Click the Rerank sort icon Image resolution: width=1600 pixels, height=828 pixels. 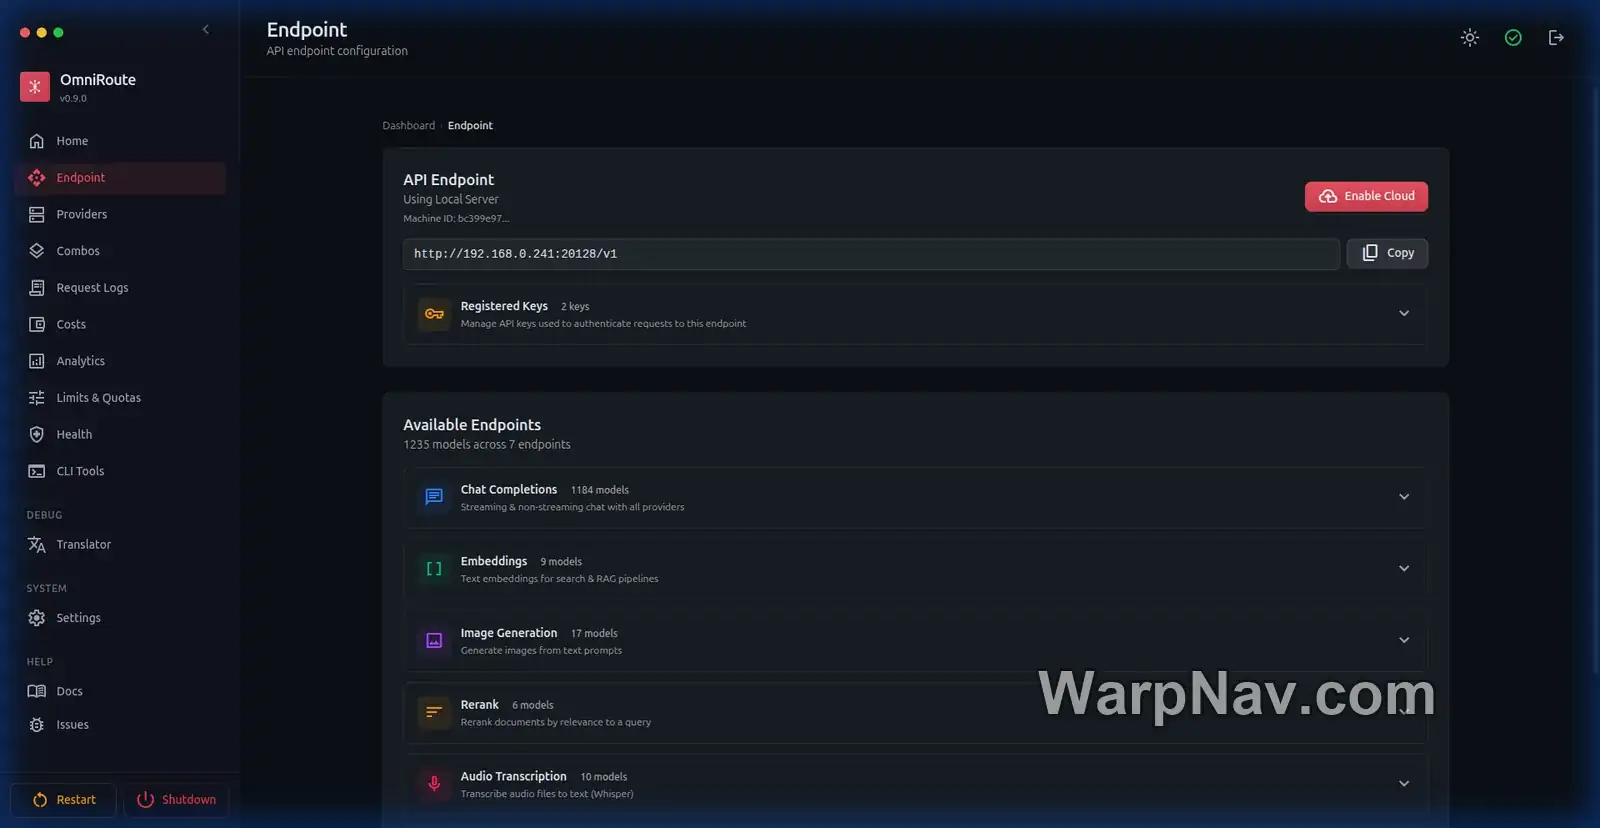tap(434, 713)
